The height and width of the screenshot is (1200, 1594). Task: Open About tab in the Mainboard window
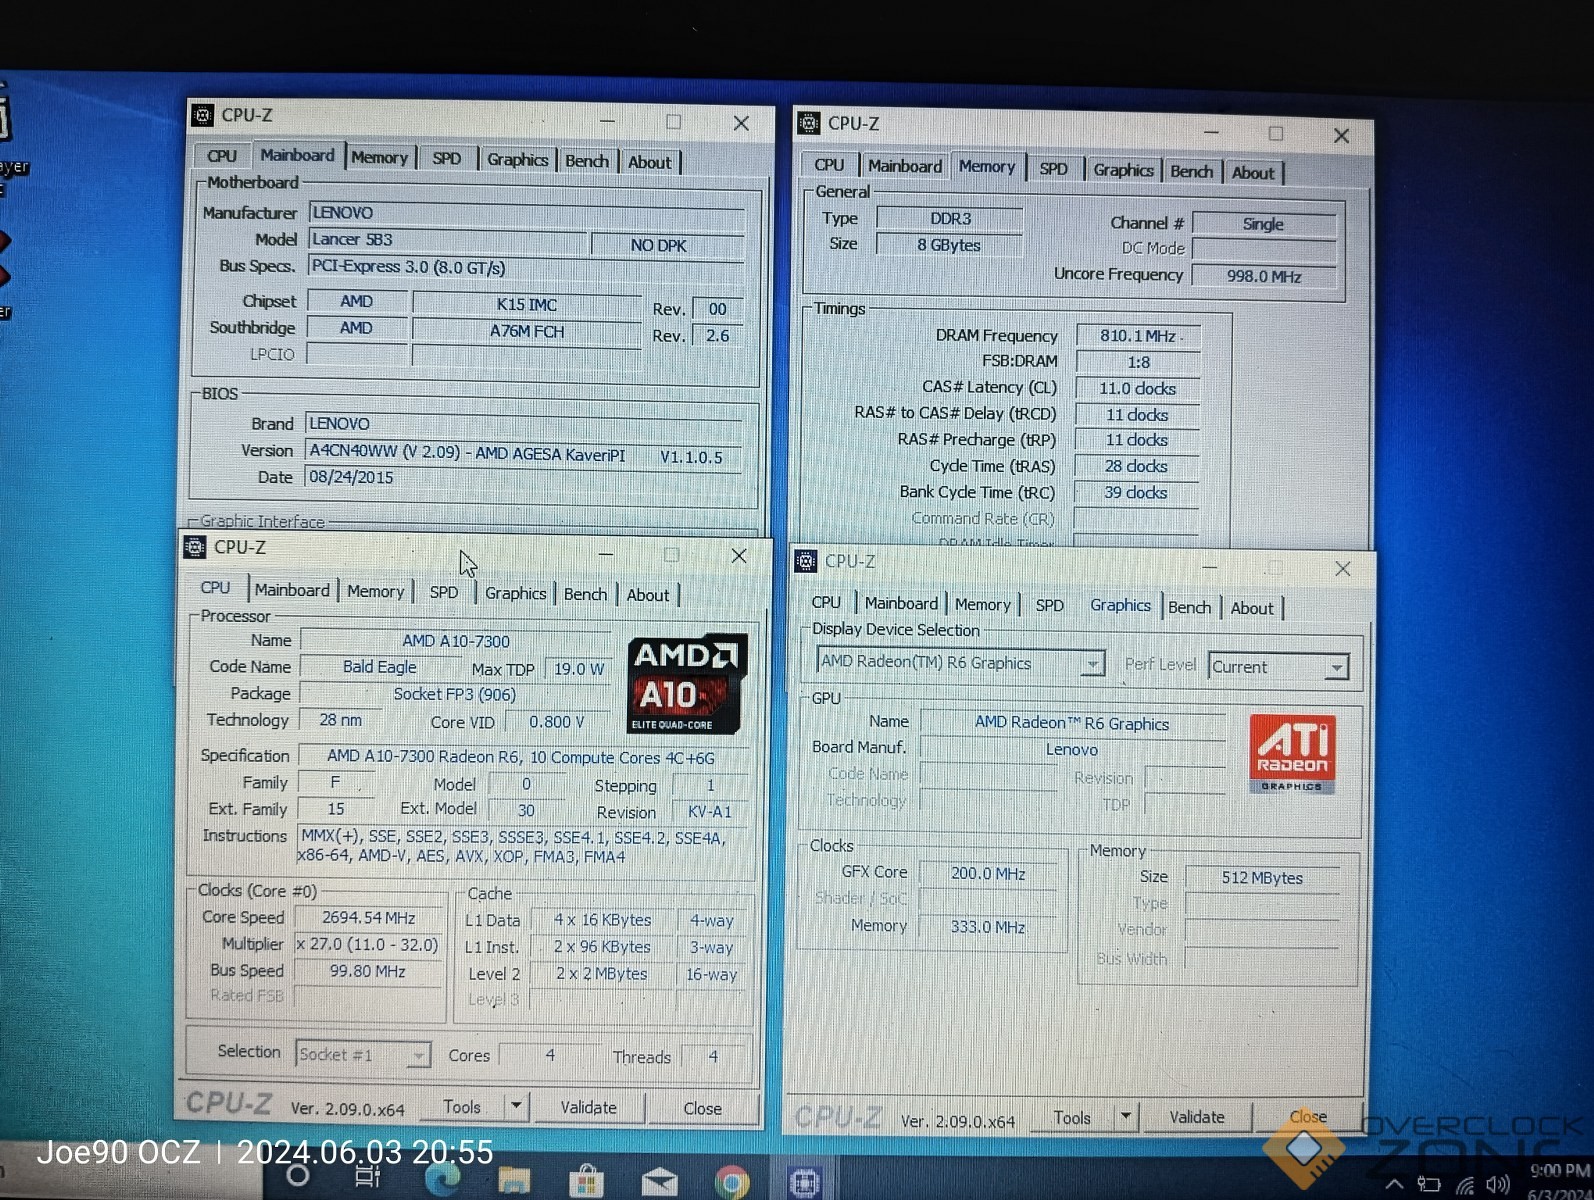click(649, 162)
